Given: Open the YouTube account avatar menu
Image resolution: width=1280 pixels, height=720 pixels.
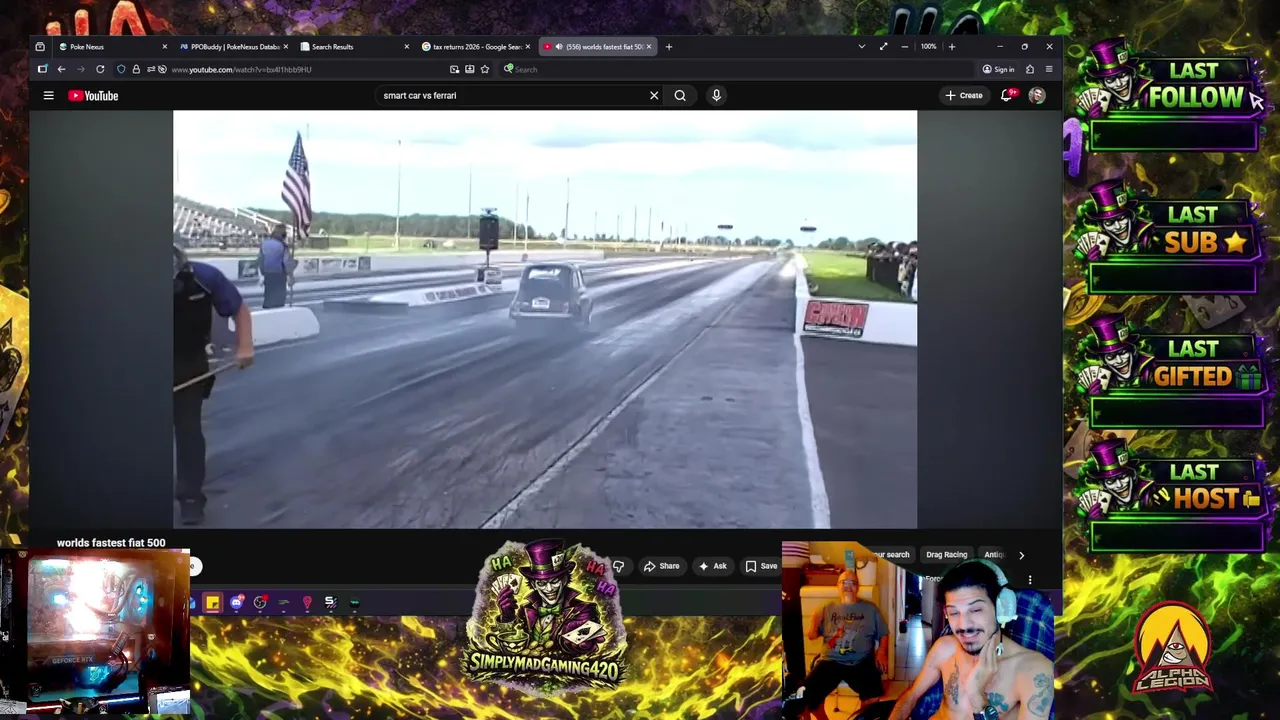Looking at the screenshot, I should click(1037, 95).
